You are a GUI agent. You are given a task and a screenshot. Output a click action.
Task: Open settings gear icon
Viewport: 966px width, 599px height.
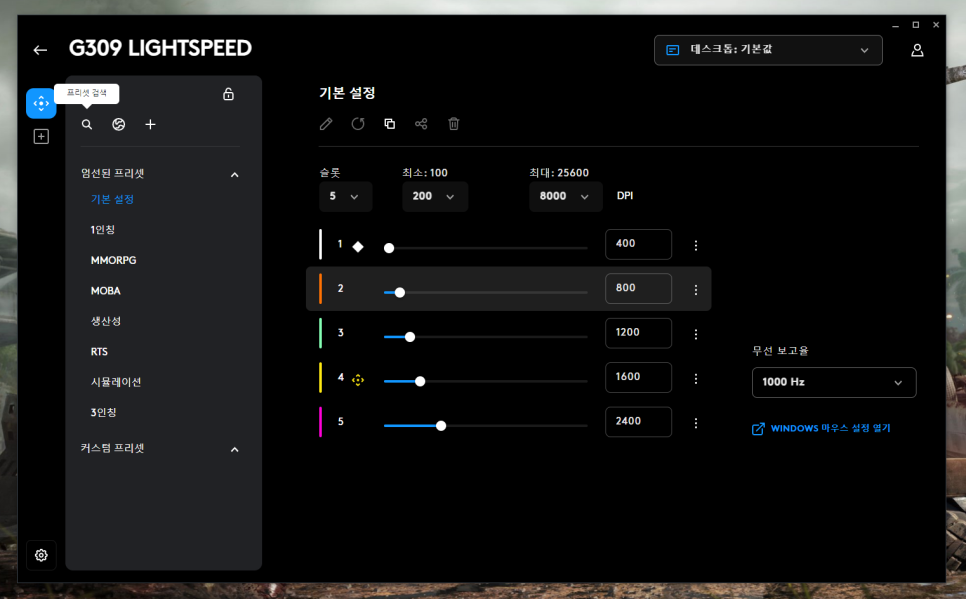pos(41,555)
